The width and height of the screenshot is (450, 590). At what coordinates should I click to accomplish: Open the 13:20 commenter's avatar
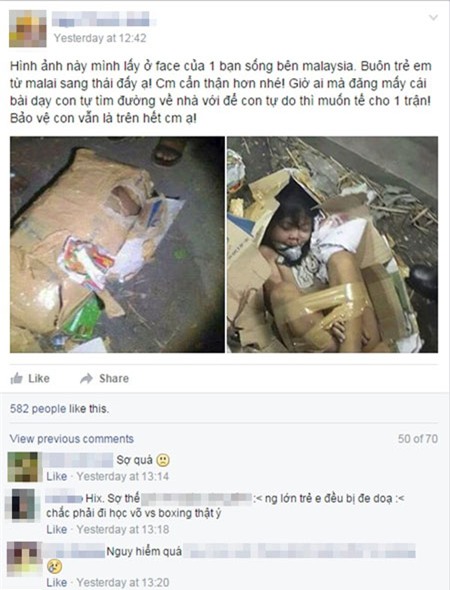pyautogui.click(x=24, y=559)
